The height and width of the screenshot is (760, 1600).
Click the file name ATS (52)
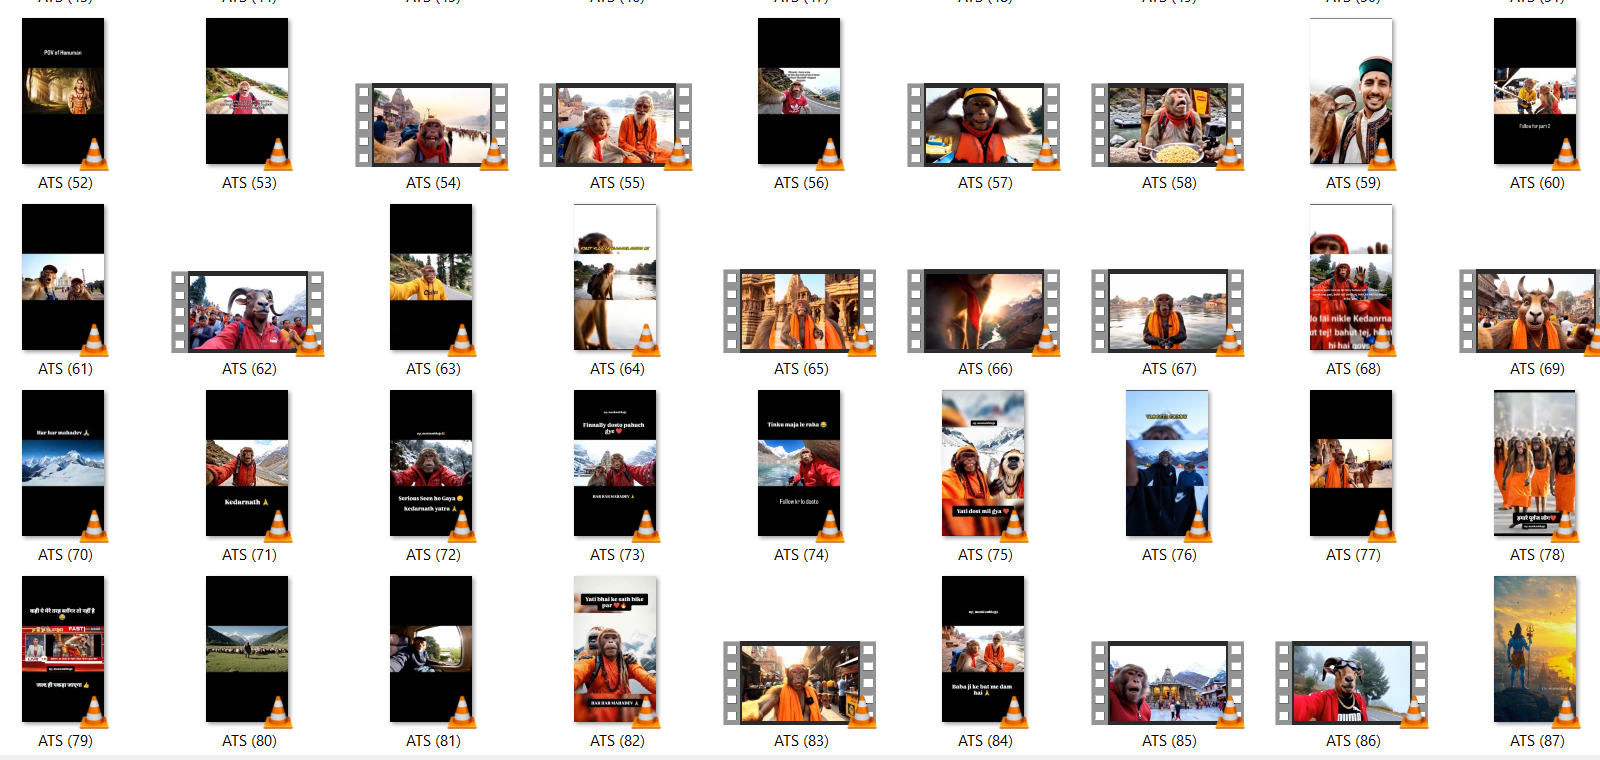tap(65, 183)
